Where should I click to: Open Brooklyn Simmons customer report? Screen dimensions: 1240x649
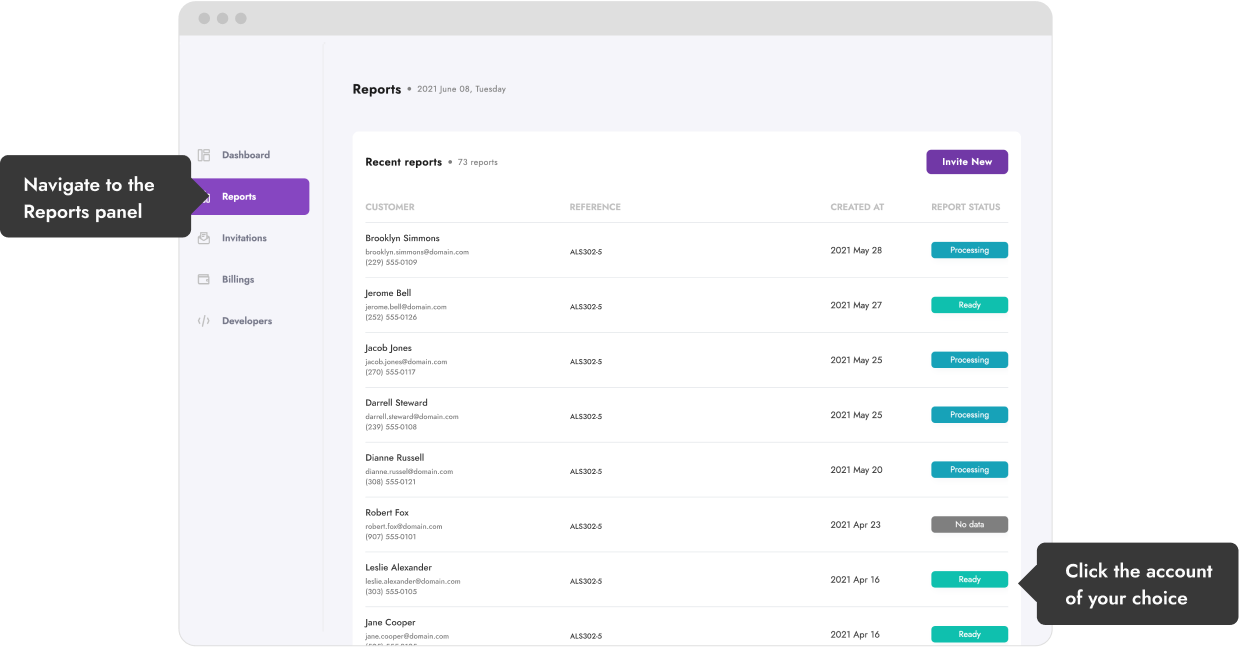[x=402, y=239]
